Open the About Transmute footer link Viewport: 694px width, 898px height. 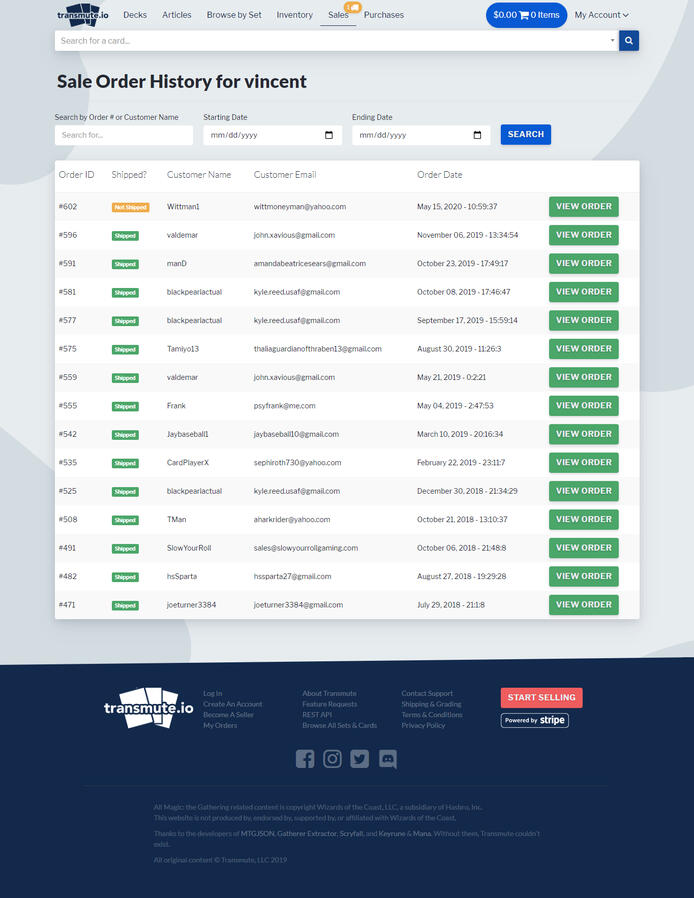[x=329, y=694]
